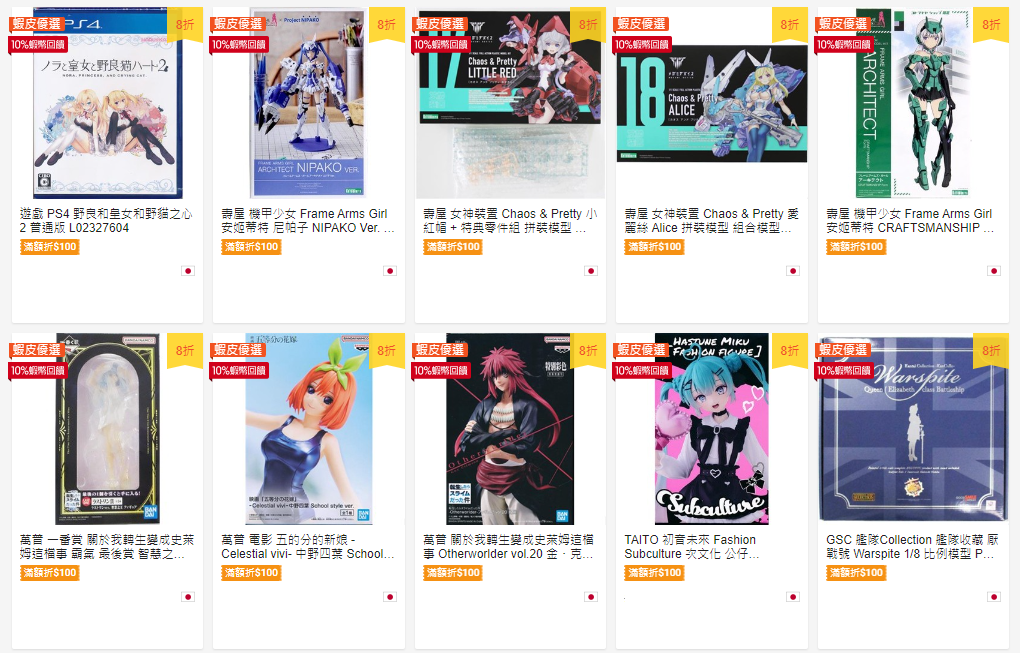
Task: Open TAITO 初音未來 Fashion Subculture title
Action: (691, 546)
